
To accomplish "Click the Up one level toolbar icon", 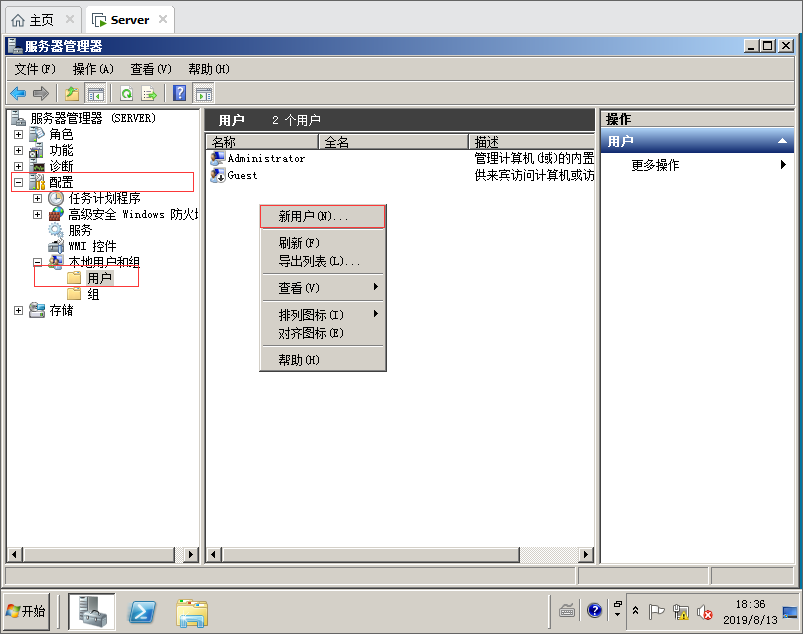I will coord(72,93).
